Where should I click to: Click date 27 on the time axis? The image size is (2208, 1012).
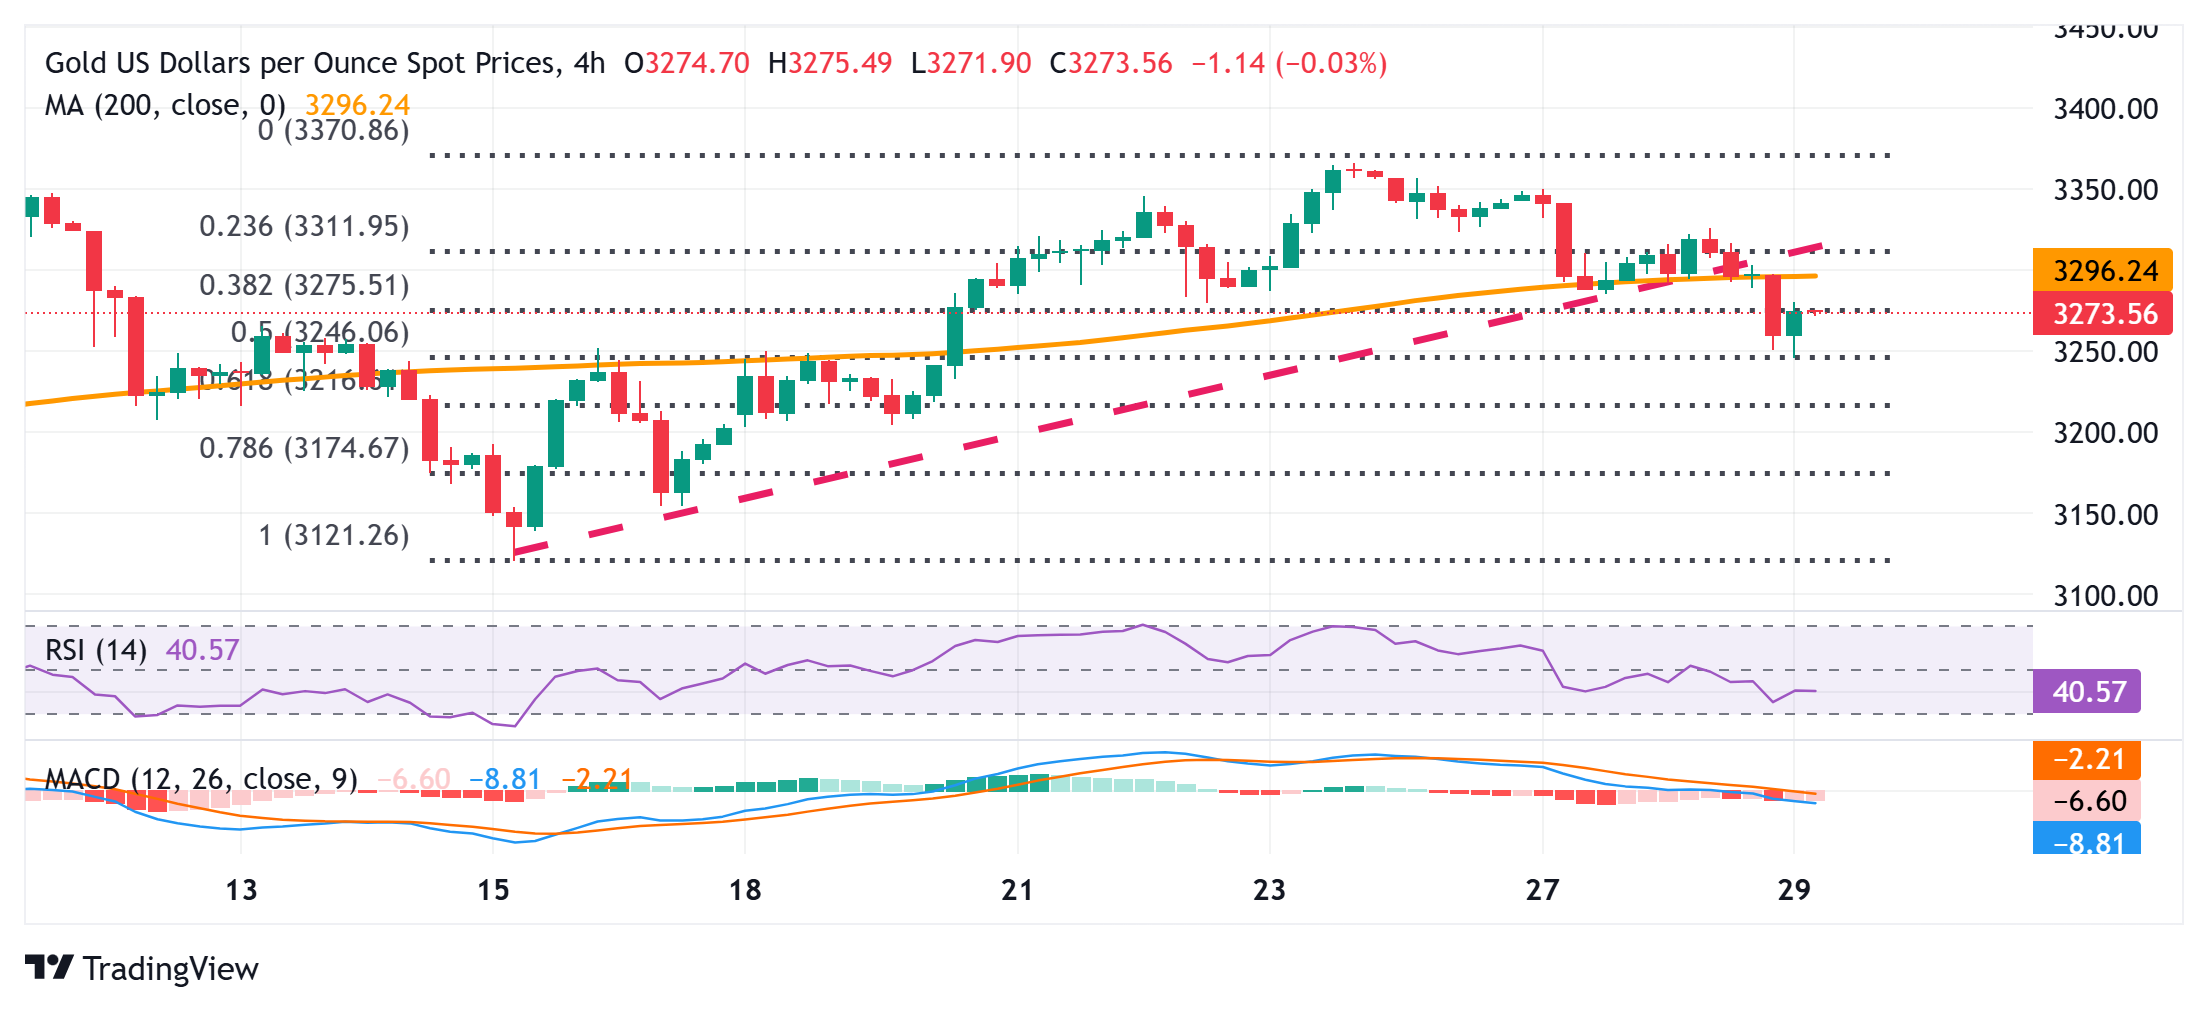[x=1542, y=889]
